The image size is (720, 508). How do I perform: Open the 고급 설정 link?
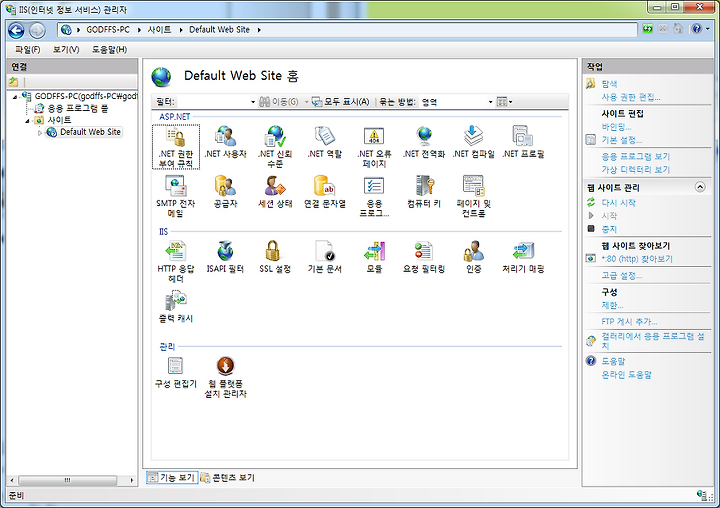622,276
